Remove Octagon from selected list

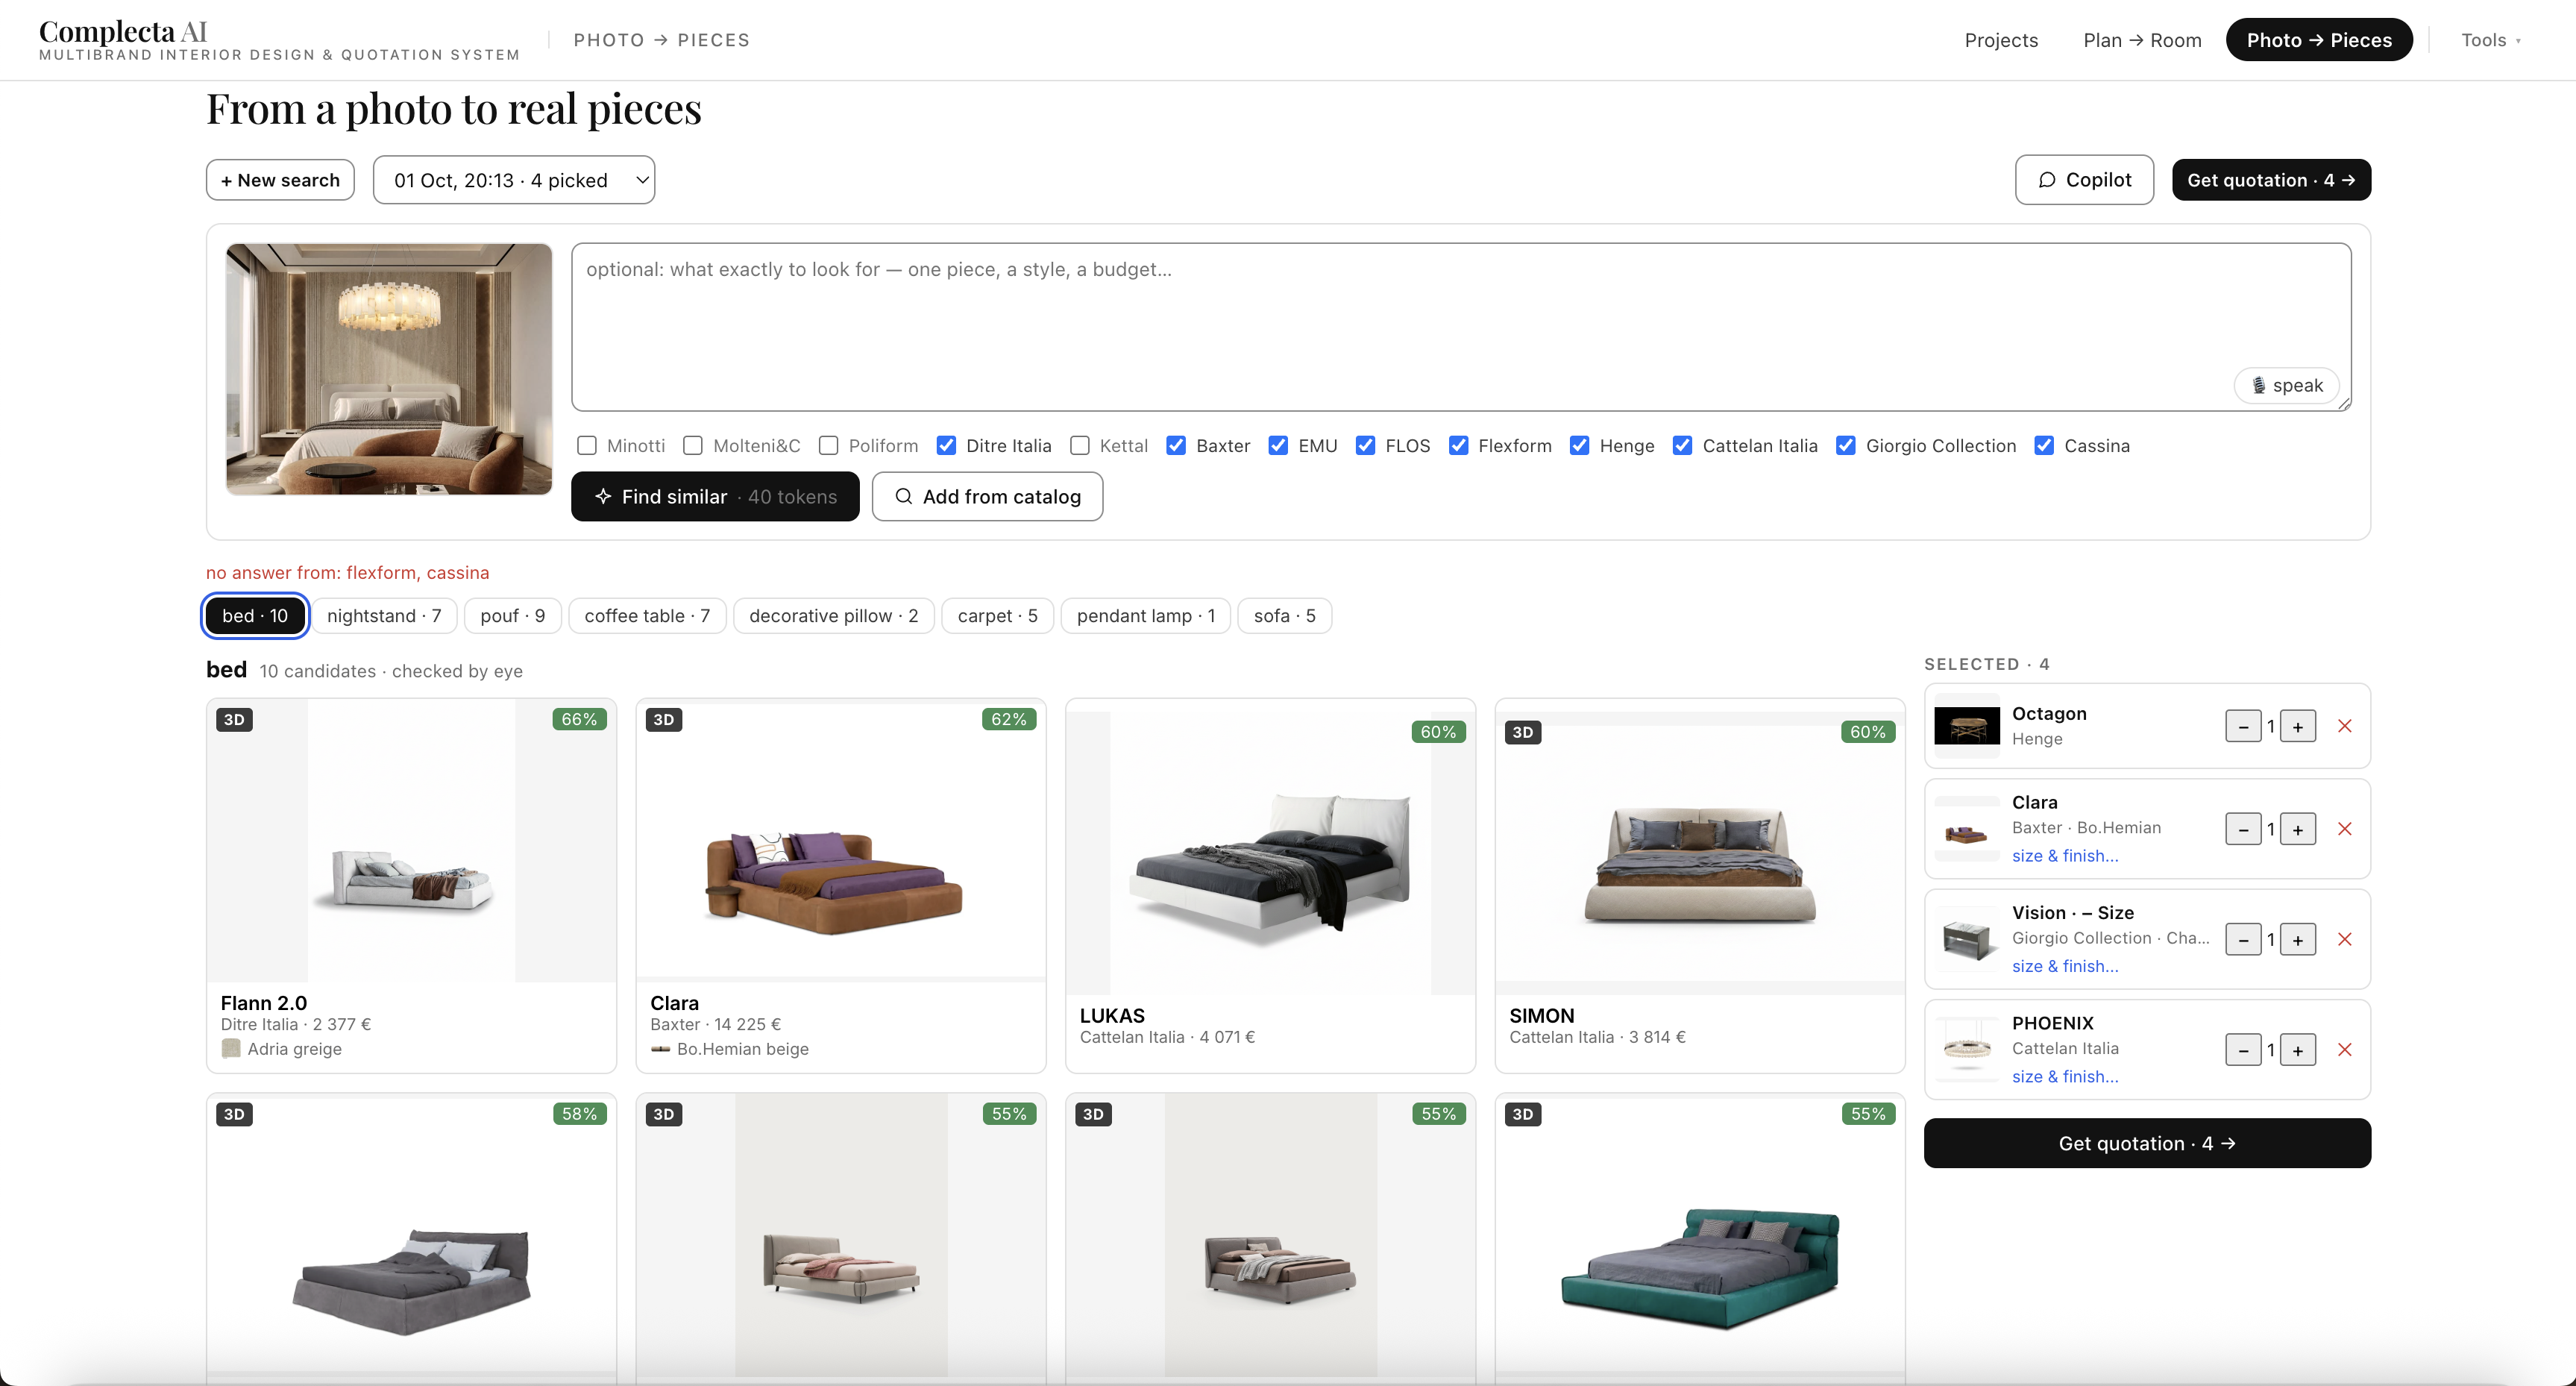pos(2344,726)
